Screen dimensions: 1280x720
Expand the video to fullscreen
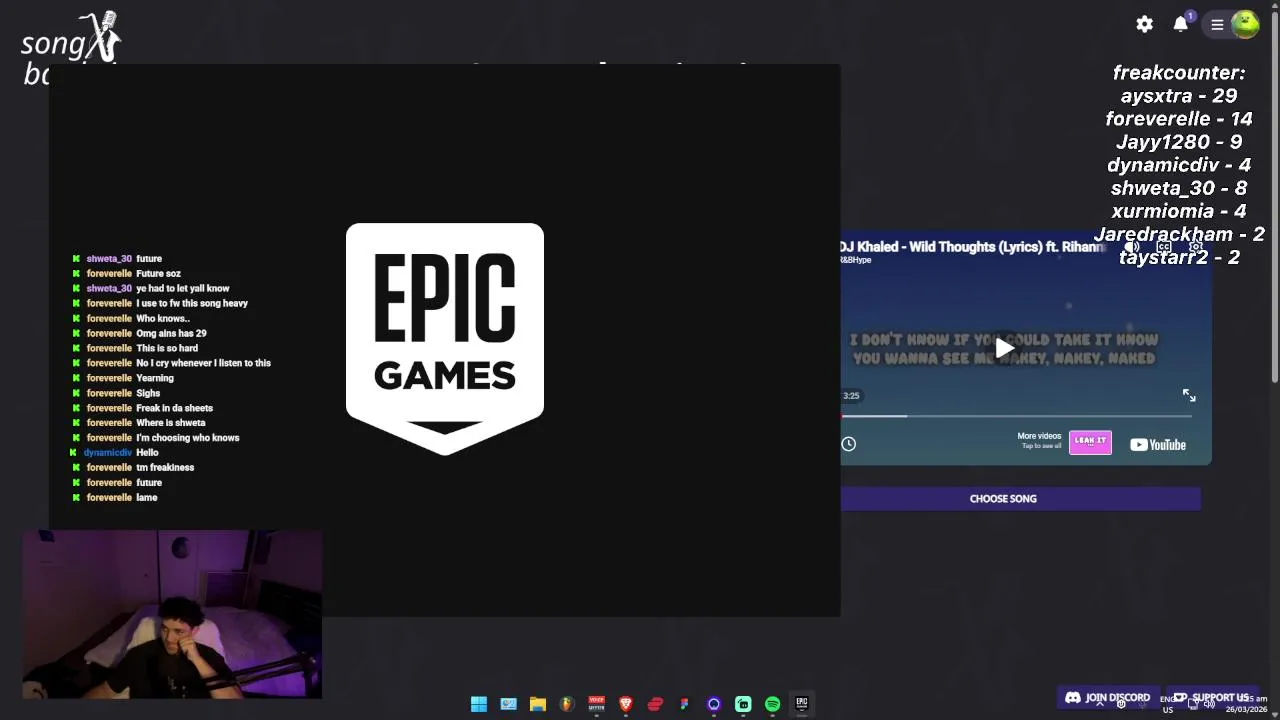(1189, 396)
